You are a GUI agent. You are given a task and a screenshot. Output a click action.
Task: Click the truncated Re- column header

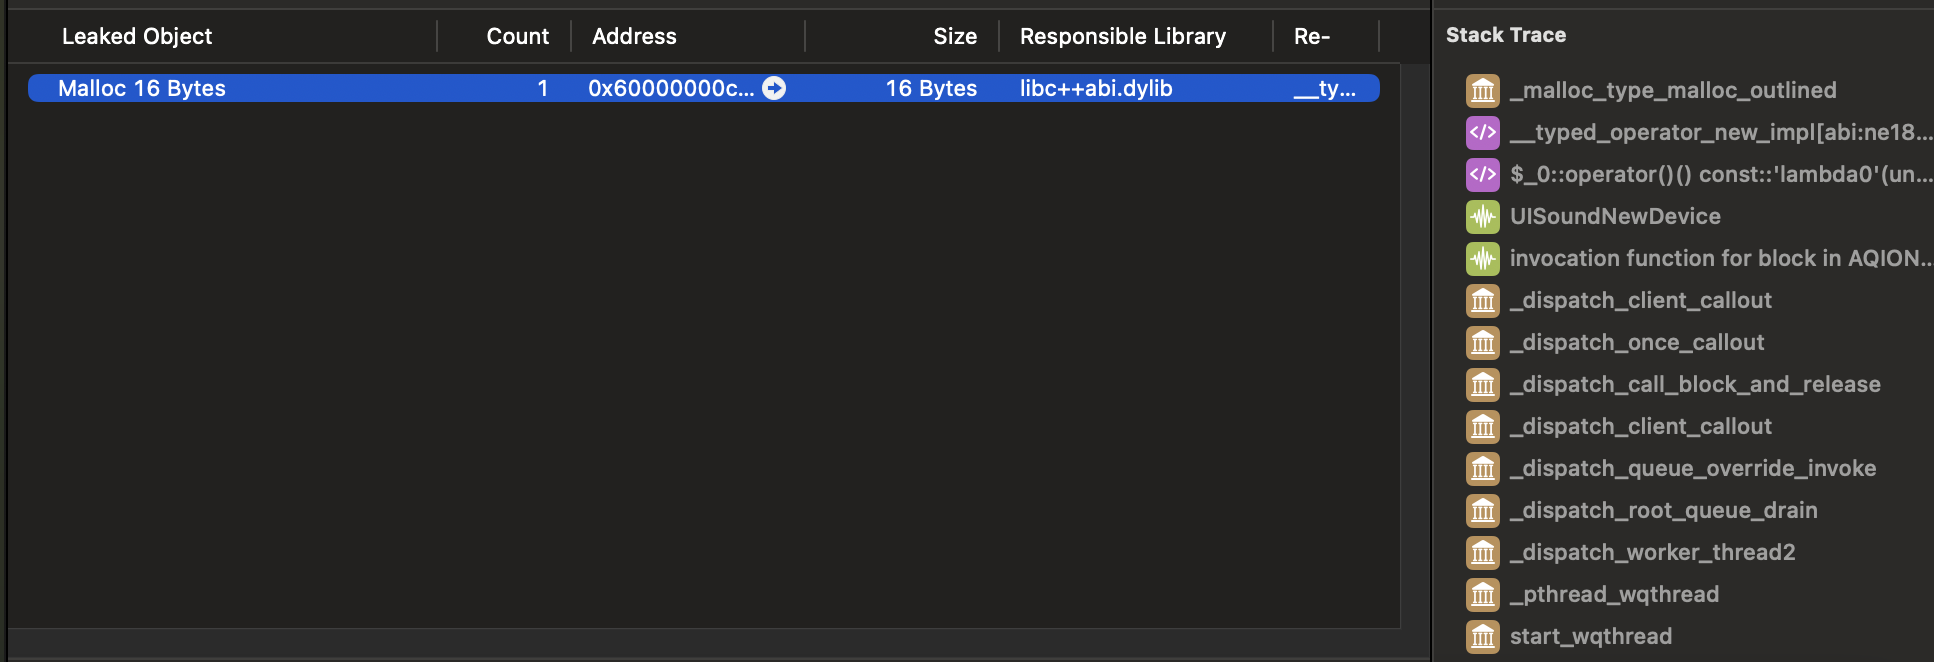(x=1311, y=36)
